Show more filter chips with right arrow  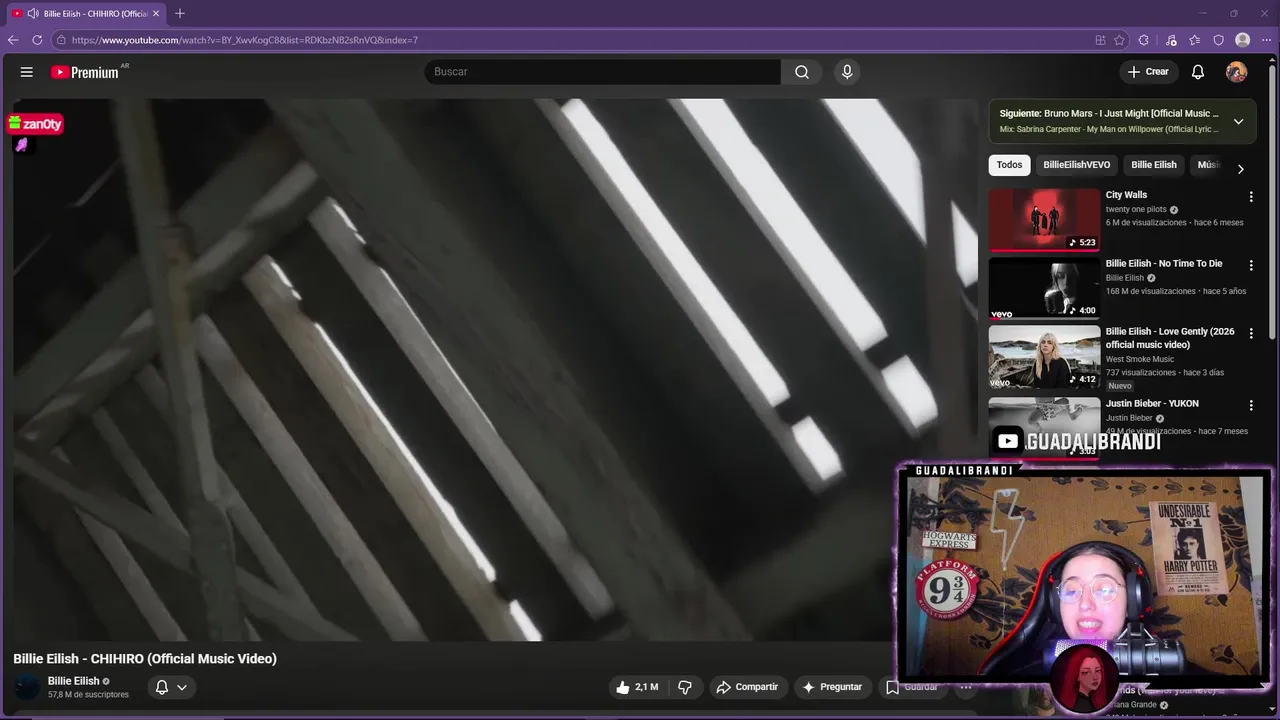click(x=1240, y=168)
